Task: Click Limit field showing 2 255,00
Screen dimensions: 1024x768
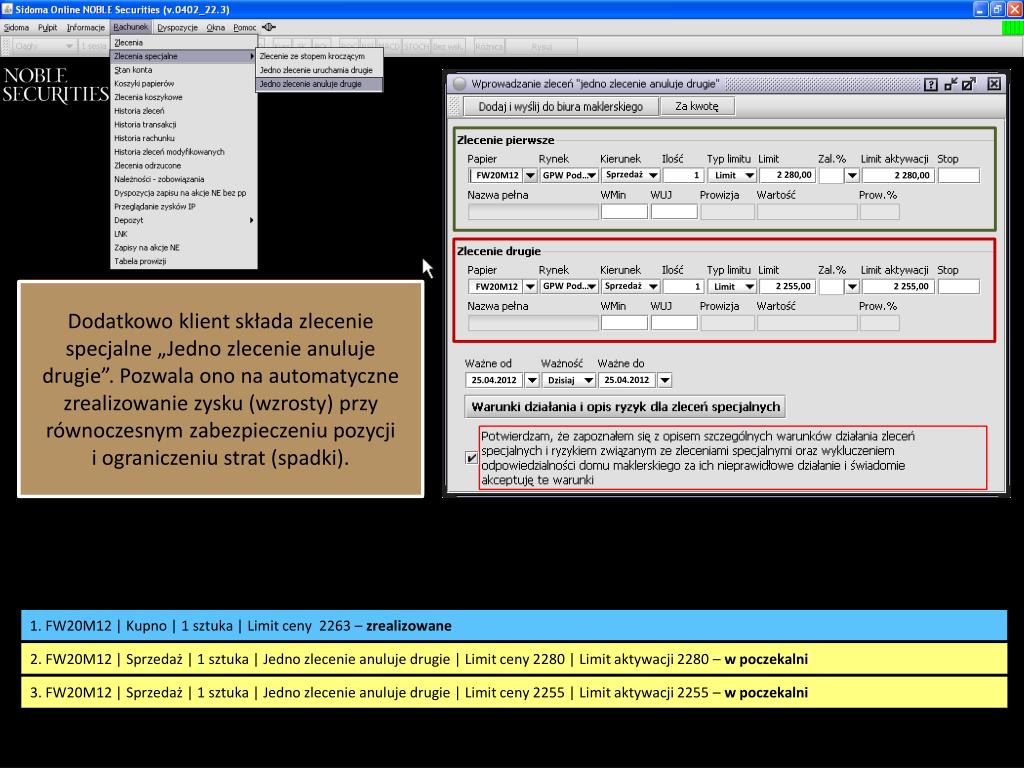Action: (x=786, y=286)
